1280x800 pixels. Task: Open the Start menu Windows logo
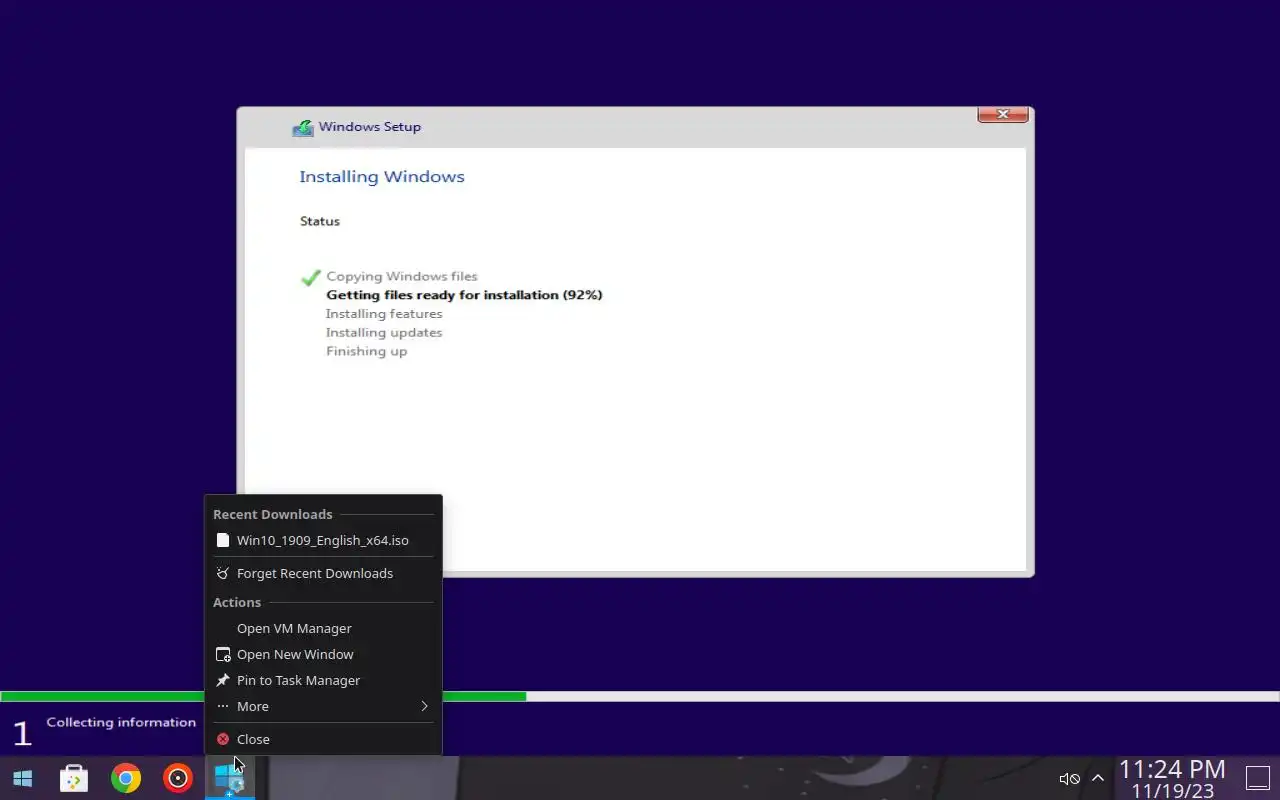click(22, 778)
